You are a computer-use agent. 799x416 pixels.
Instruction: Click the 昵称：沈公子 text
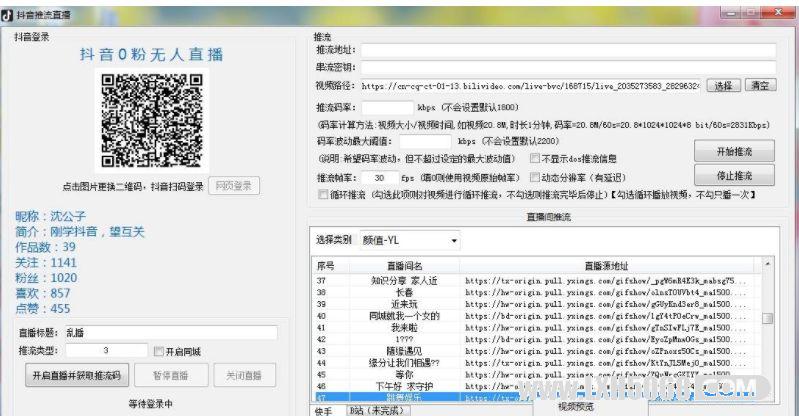[x=50, y=216]
